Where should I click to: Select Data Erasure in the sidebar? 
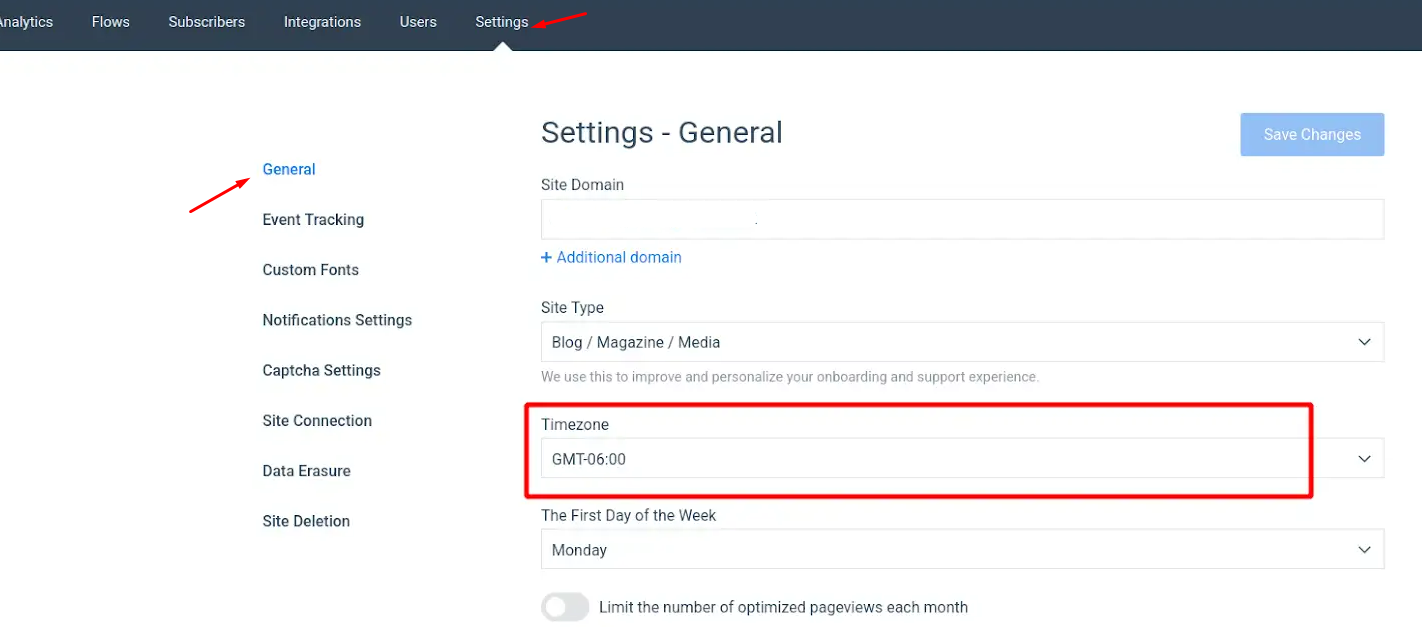tap(306, 471)
